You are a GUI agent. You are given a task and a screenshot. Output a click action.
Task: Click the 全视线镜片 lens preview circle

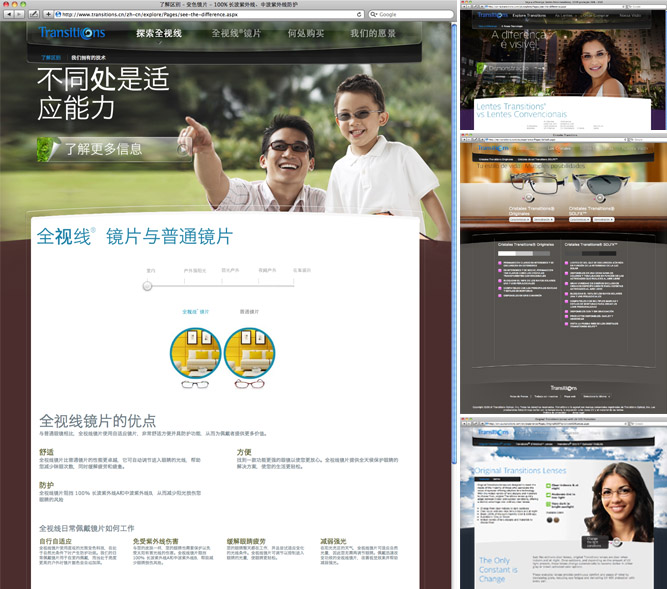tap(195, 353)
